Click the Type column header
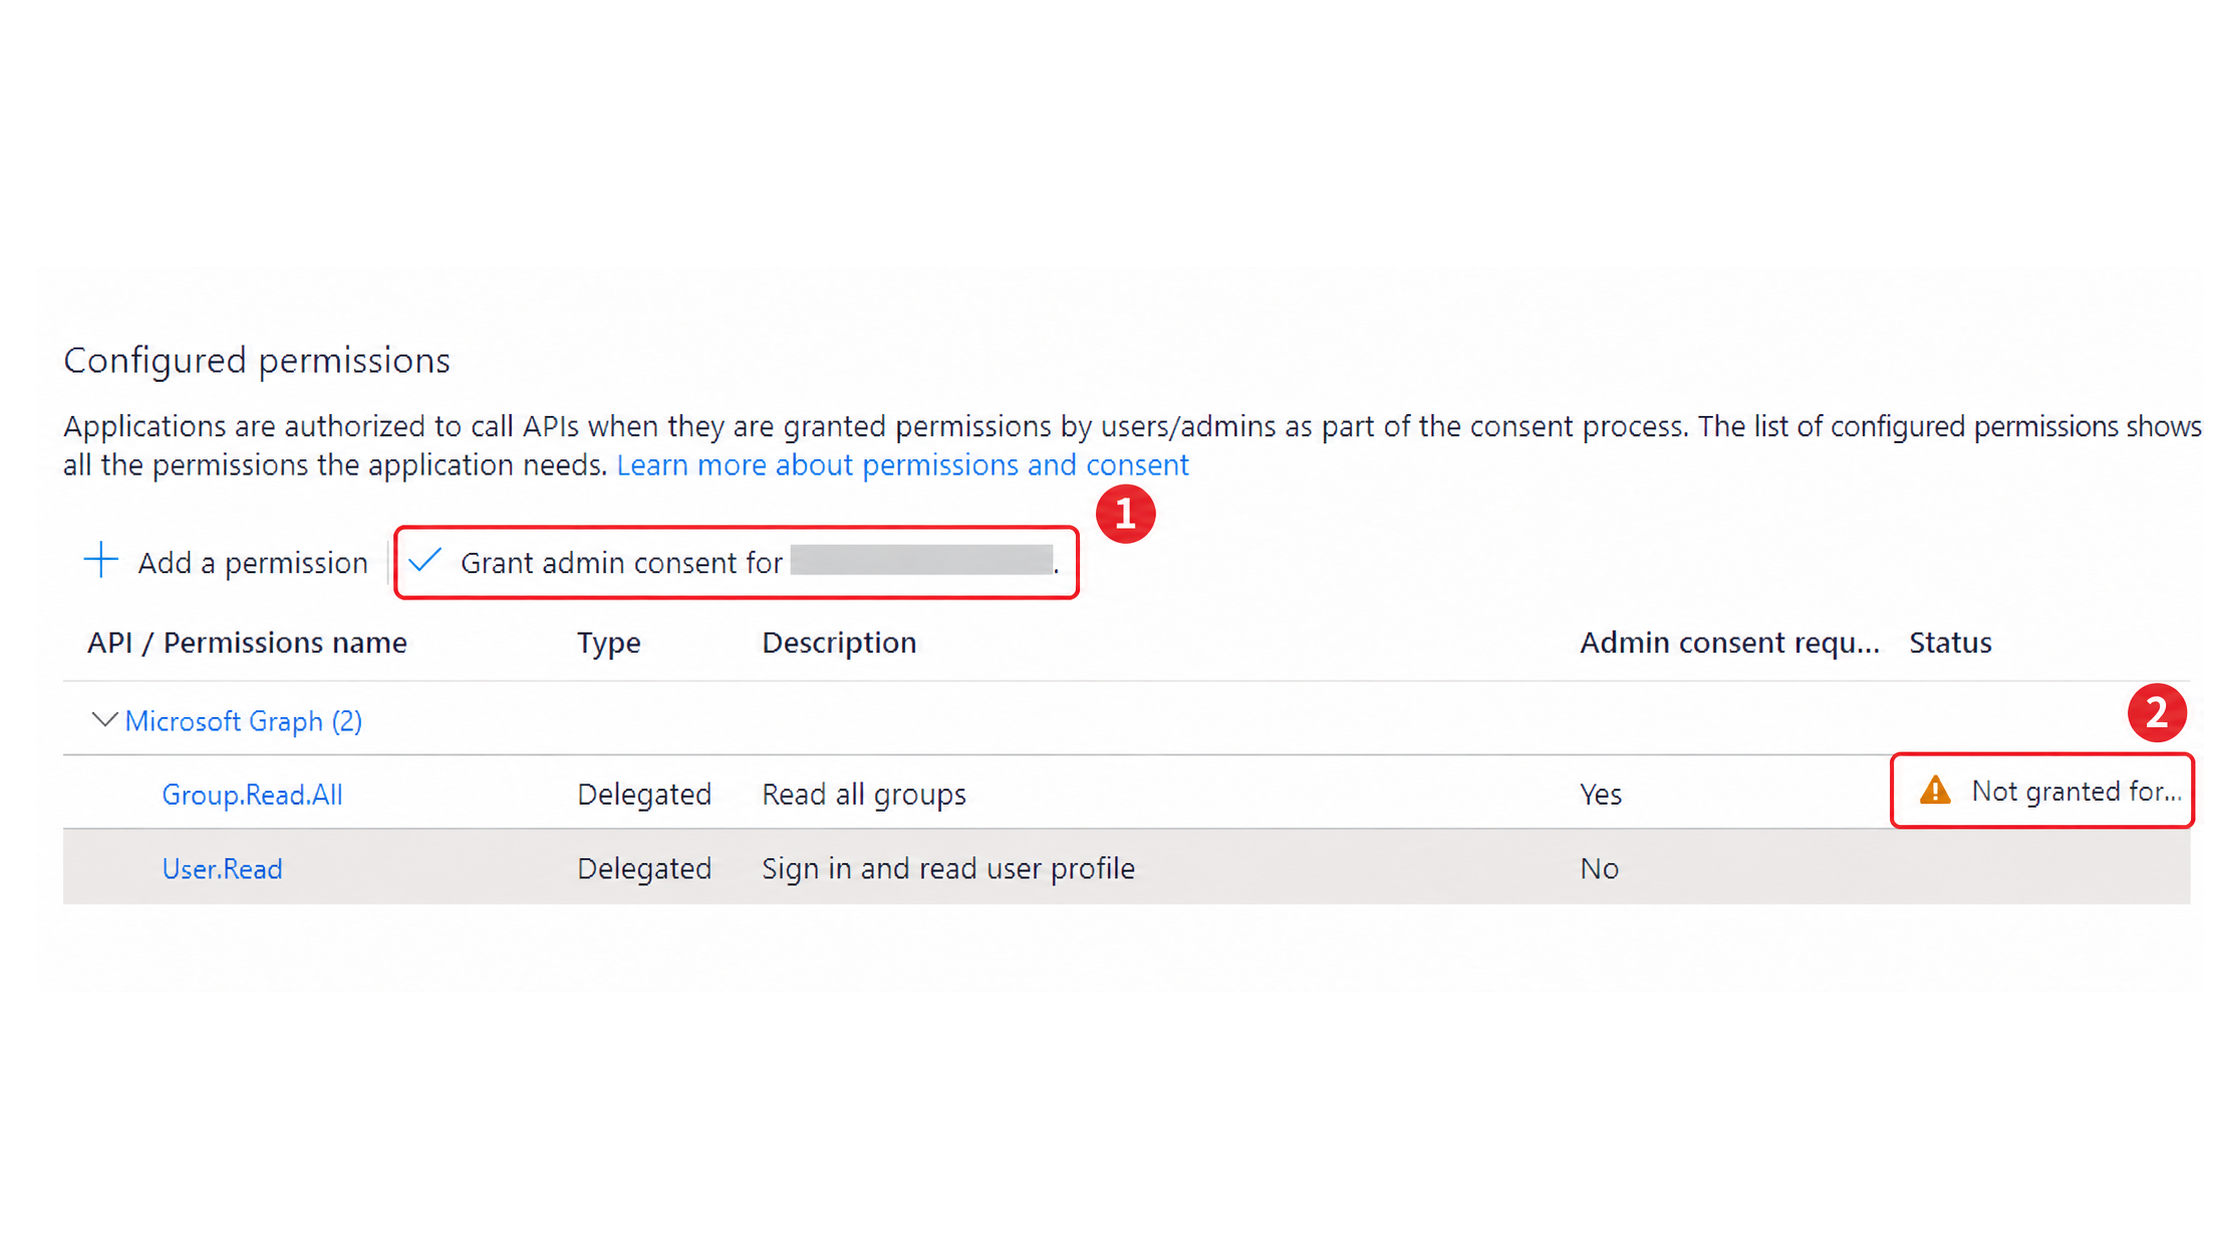Viewport: 2240px width, 1260px height. click(x=609, y=642)
